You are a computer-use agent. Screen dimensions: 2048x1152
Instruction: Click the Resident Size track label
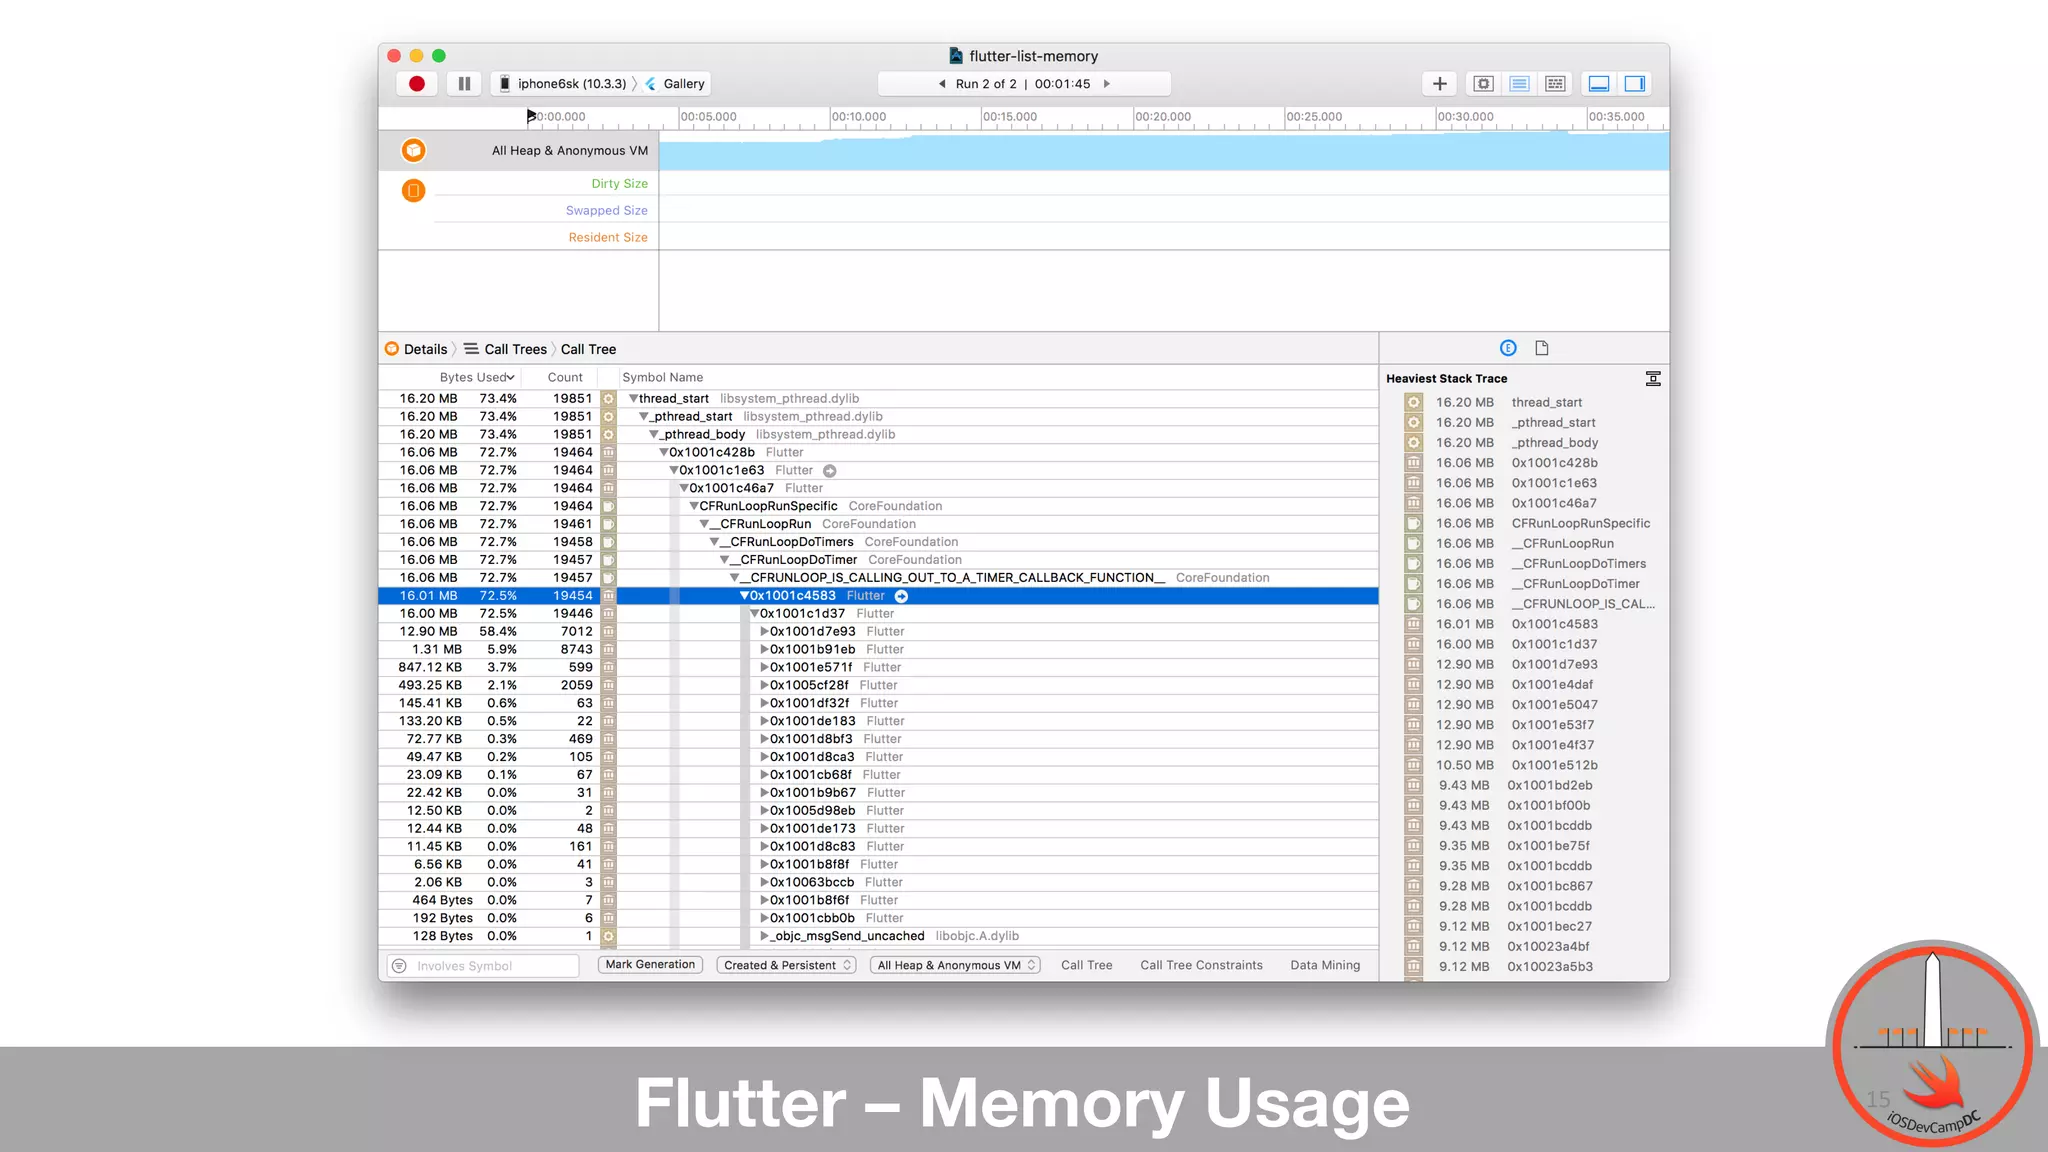[x=608, y=237]
